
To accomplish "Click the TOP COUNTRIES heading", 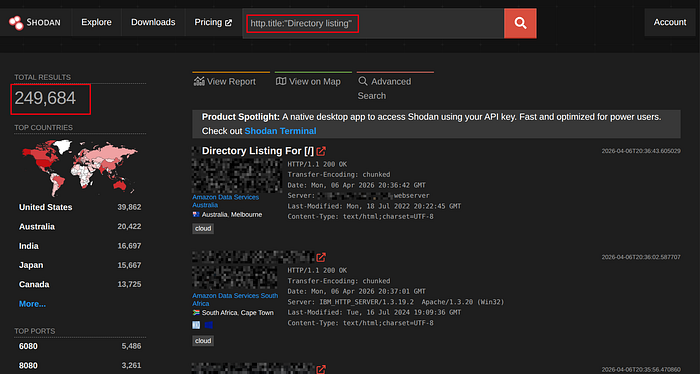I will tap(43, 128).
